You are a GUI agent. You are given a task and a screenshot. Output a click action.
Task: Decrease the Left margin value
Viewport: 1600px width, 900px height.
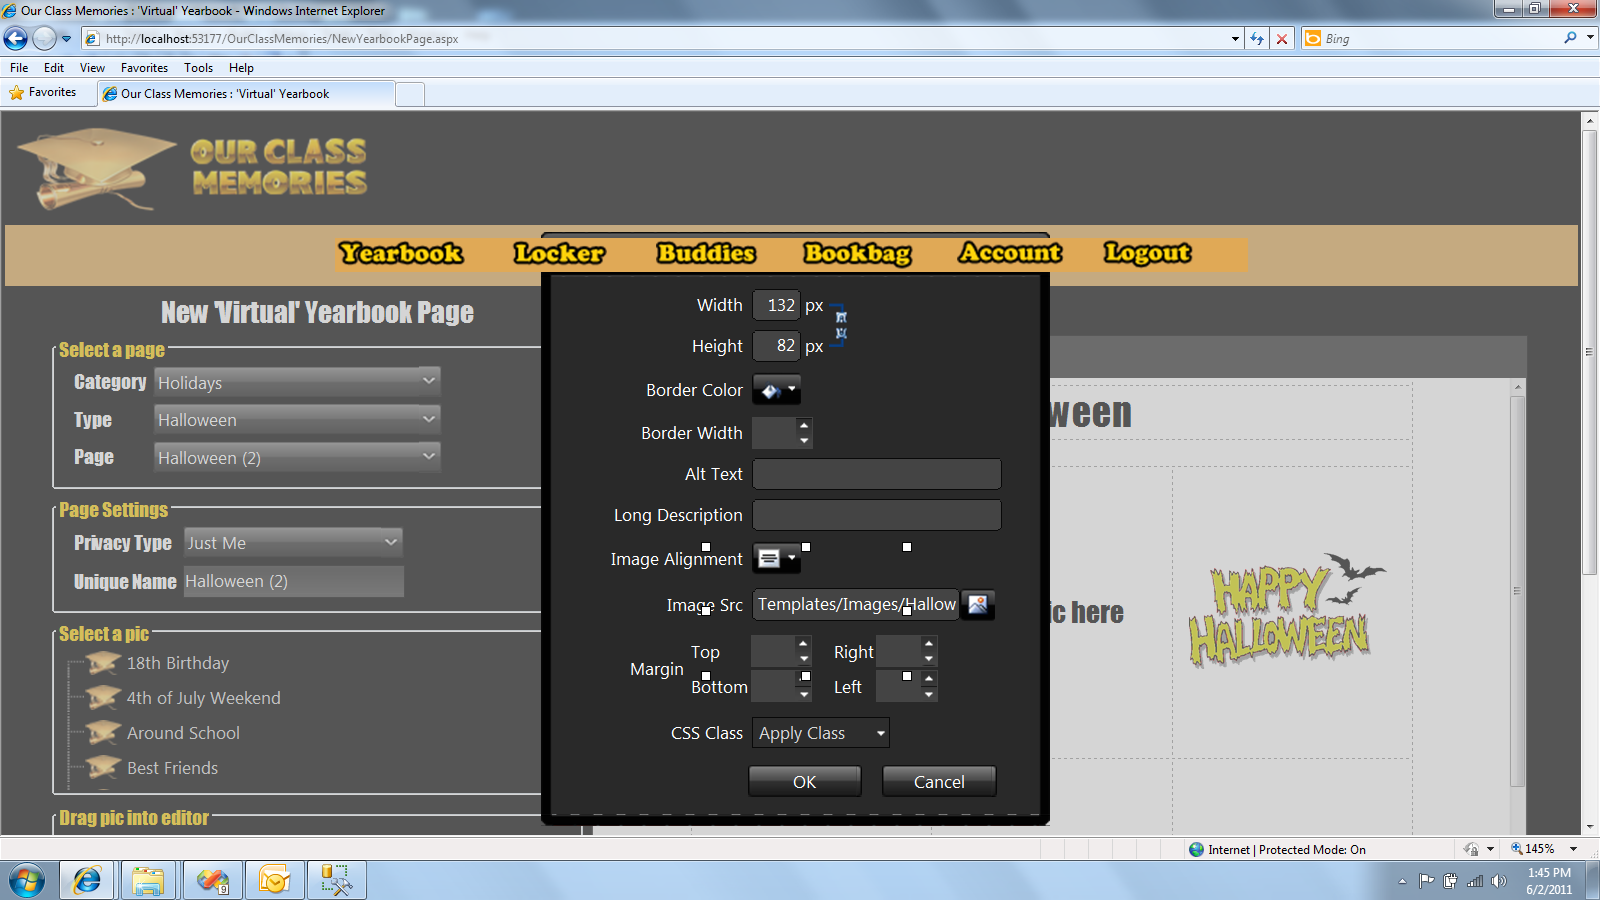929,694
